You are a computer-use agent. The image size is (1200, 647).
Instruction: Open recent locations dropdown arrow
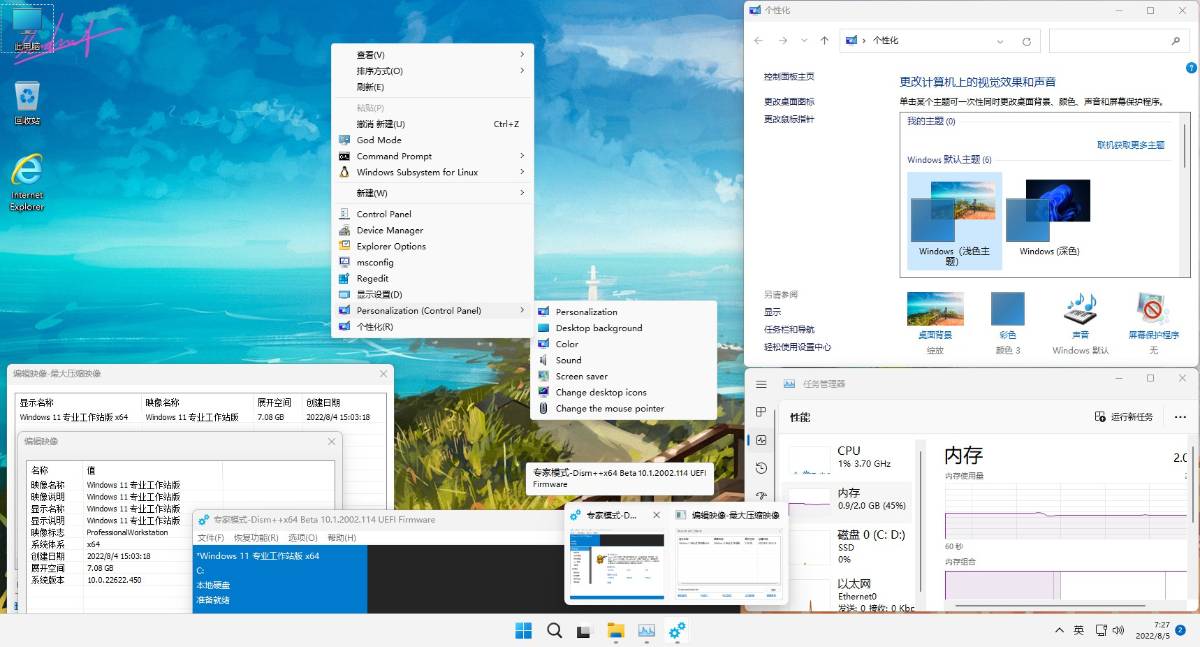pyautogui.click(x=803, y=41)
